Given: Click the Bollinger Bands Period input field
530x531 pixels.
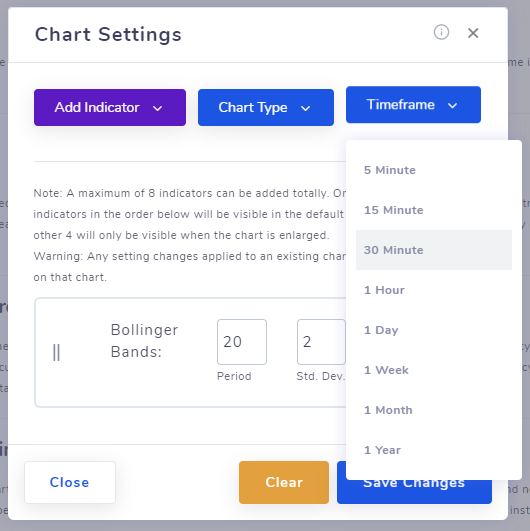Looking at the screenshot, I should [x=242, y=342].
